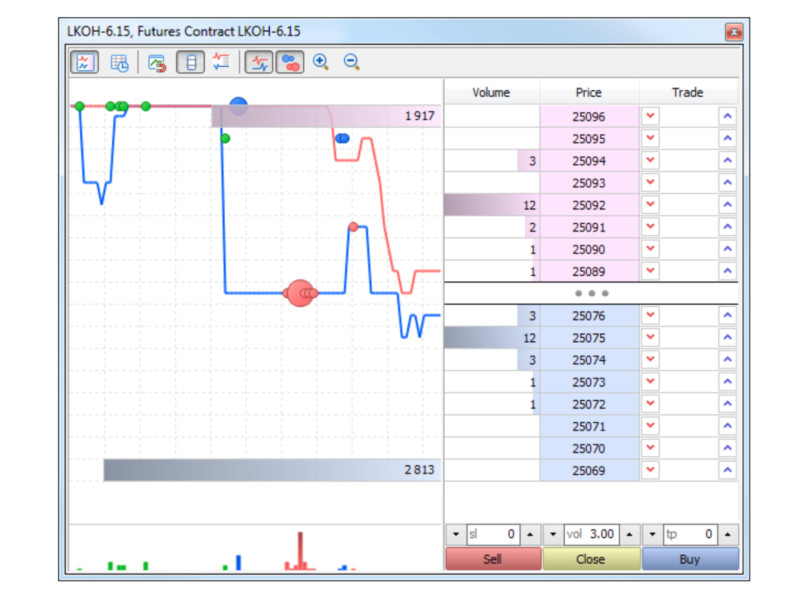Toggle the tick chart display button
This screenshot has width=800, height=599.
click(84, 62)
